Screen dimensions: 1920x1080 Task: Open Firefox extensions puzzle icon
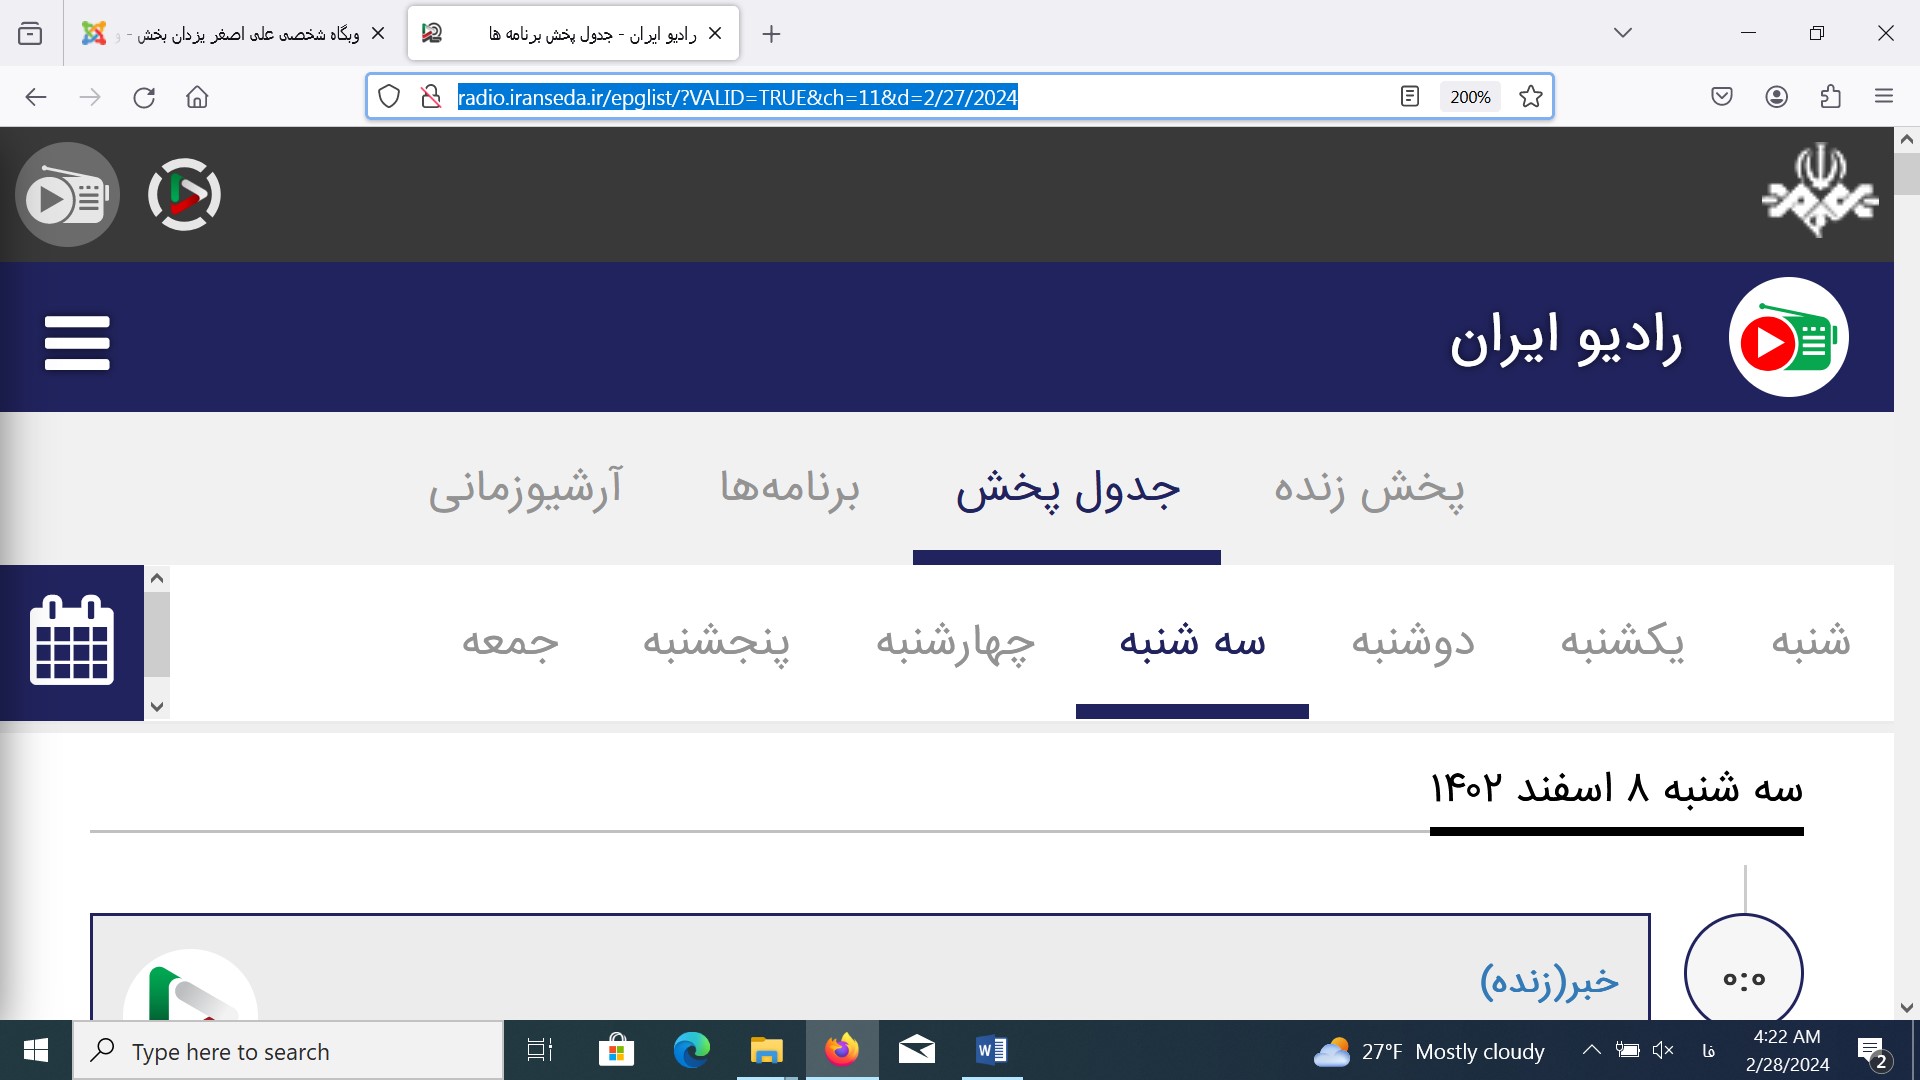pyautogui.click(x=1830, y=97)
